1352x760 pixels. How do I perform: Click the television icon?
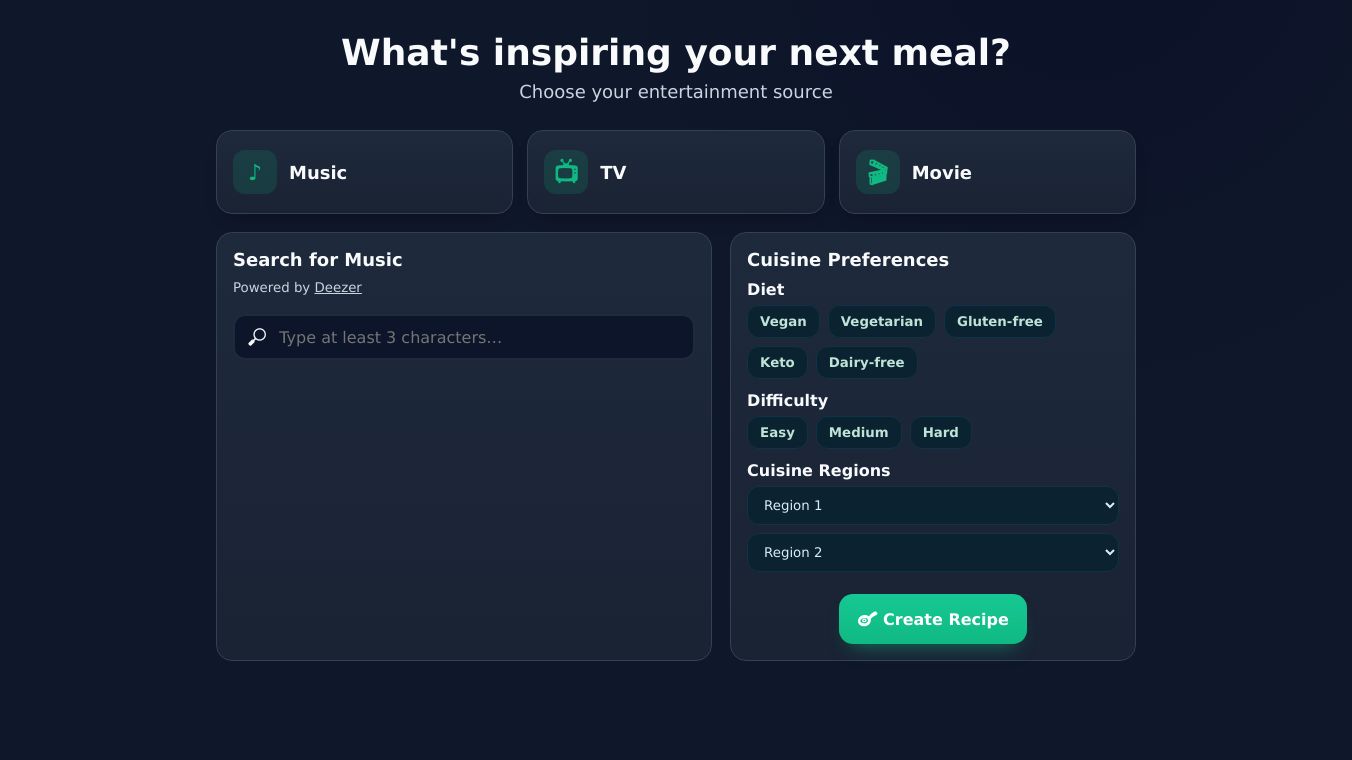566,172
